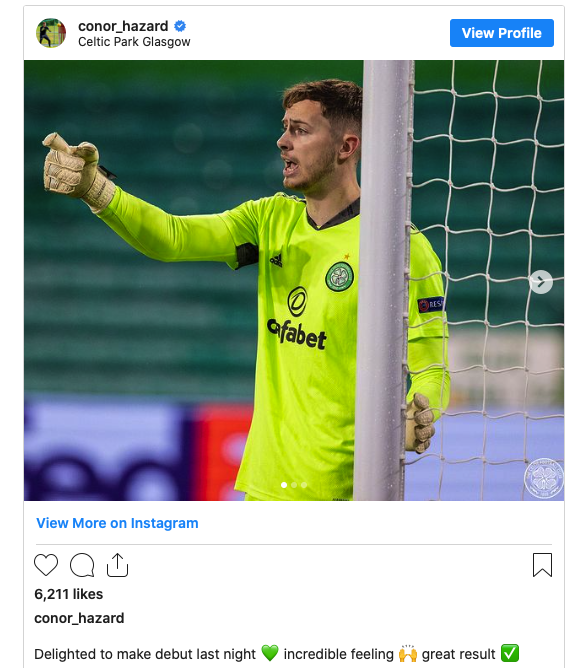Open conor_hazard's profile avatar
The width and height of the screenshot is (572, 668).
coord(51,33)
